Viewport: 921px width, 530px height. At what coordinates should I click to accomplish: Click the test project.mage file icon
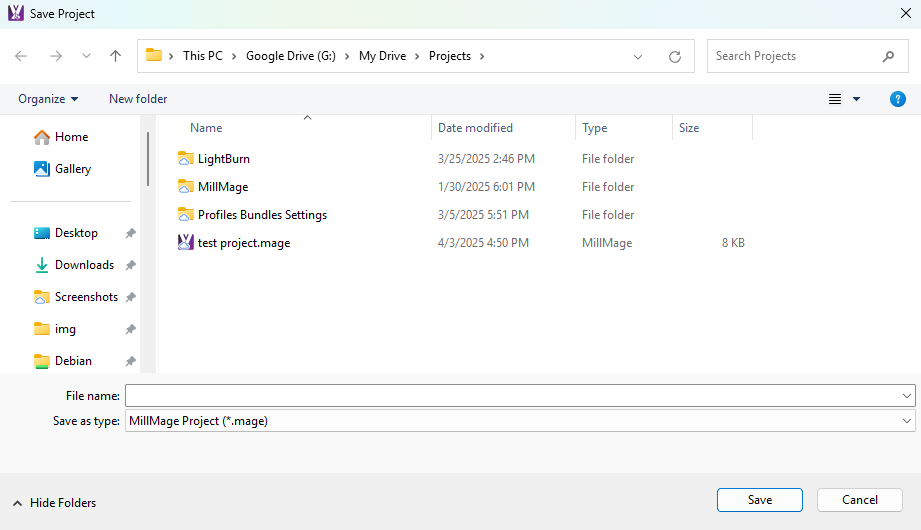click(x=185, y=243)
